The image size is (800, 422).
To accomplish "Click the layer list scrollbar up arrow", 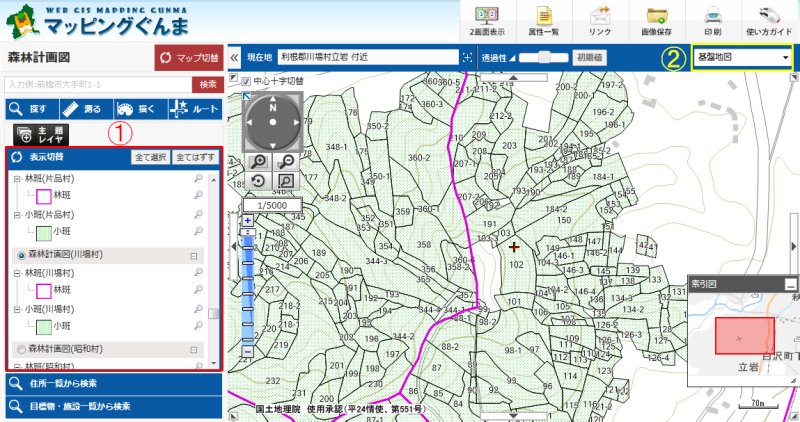I will click(214, 180).
